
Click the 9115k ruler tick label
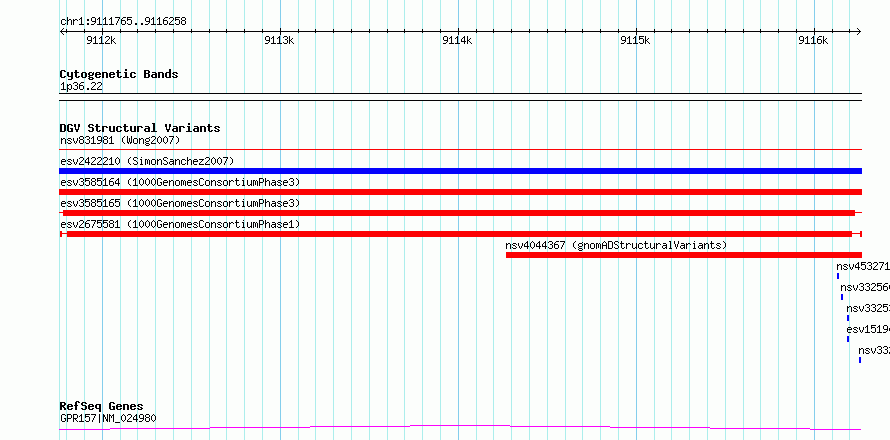tap(635, 40)
